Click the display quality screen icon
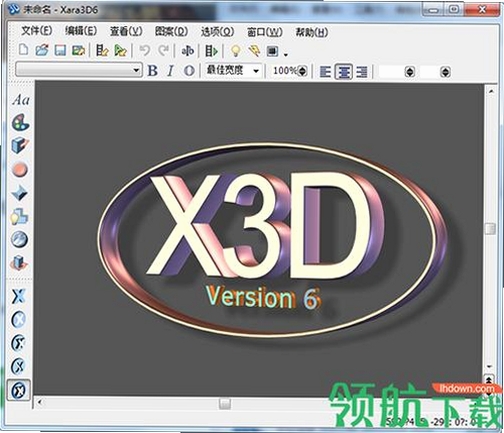Screen dimensions: 504x433 click(272, 51)
